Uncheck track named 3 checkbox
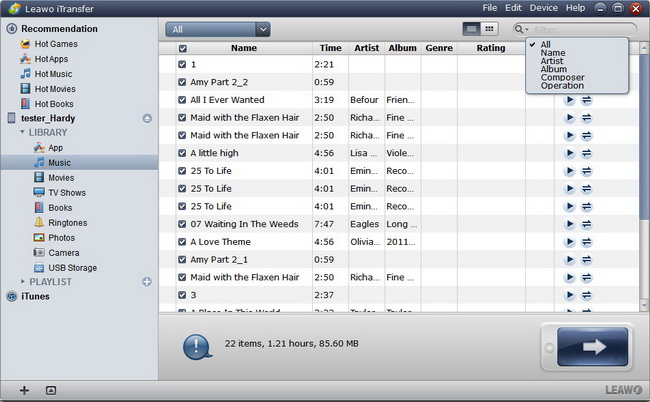Screen dimensions: 650x402 click(182, 295)
